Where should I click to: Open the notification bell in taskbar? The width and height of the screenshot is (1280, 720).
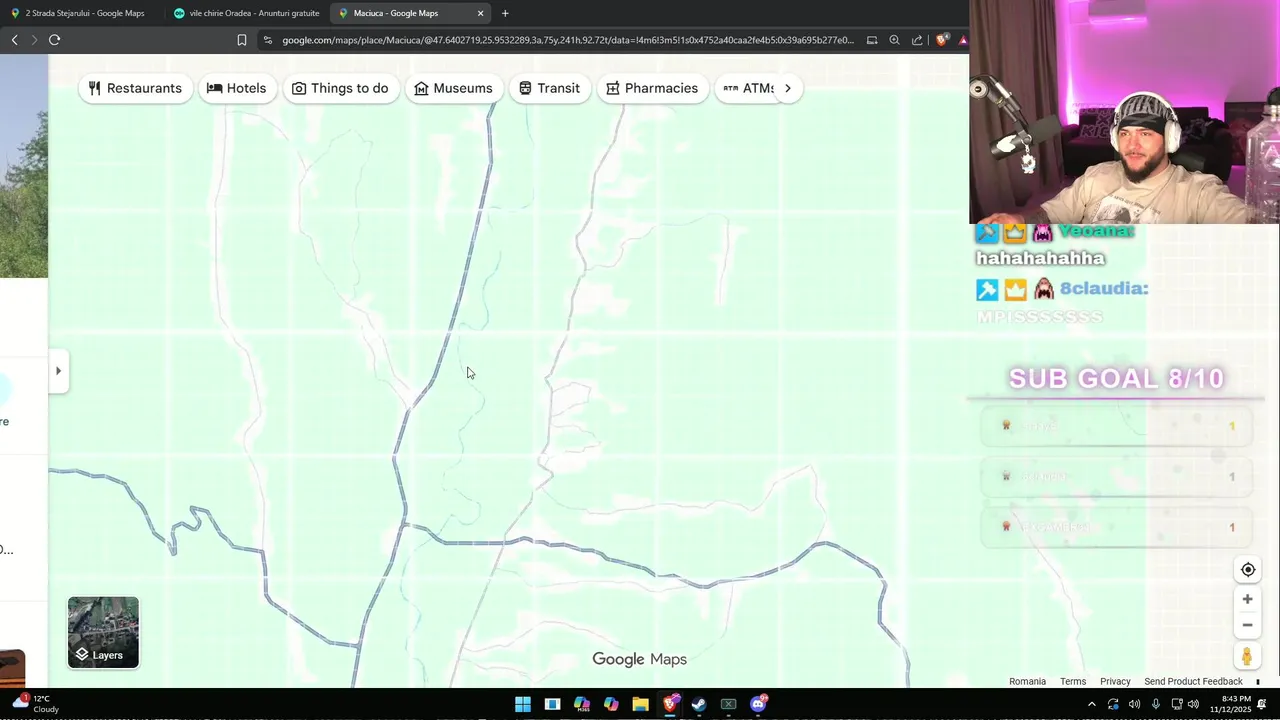click(1262, 704)
